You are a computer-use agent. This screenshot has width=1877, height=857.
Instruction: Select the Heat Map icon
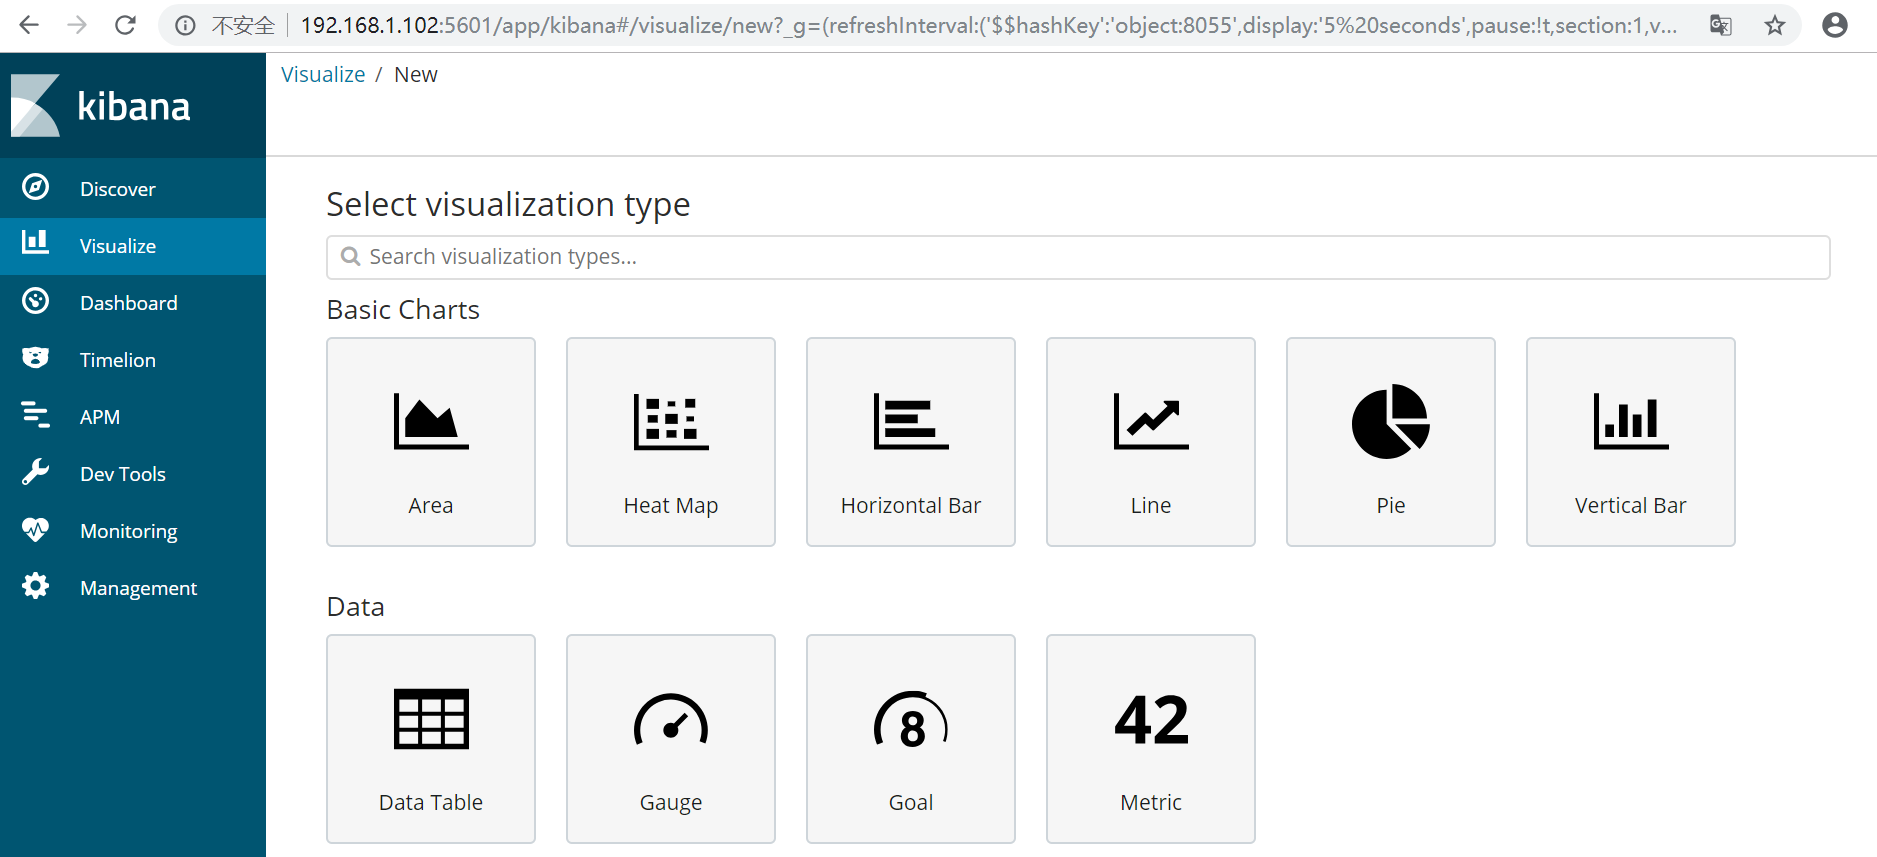(671, 421)
